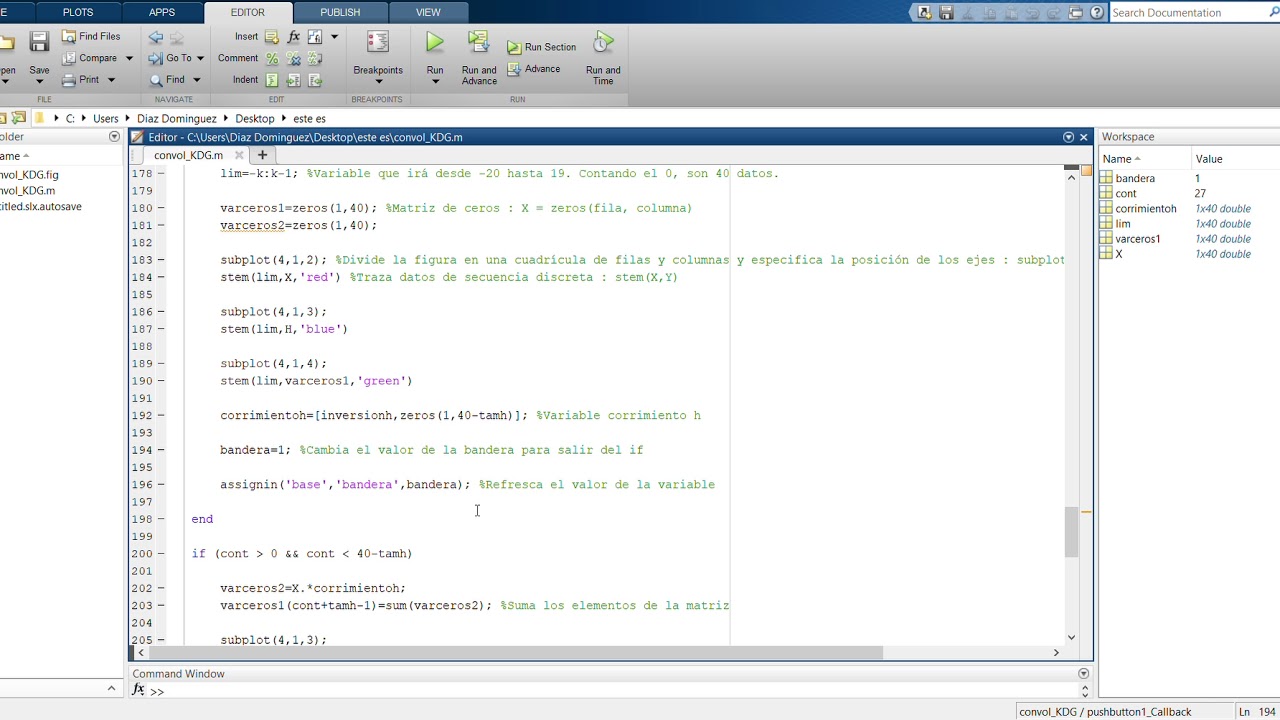Click the Run Section icon
Viewport: 1280px width, 720px height.
click(x=514, y=47)
